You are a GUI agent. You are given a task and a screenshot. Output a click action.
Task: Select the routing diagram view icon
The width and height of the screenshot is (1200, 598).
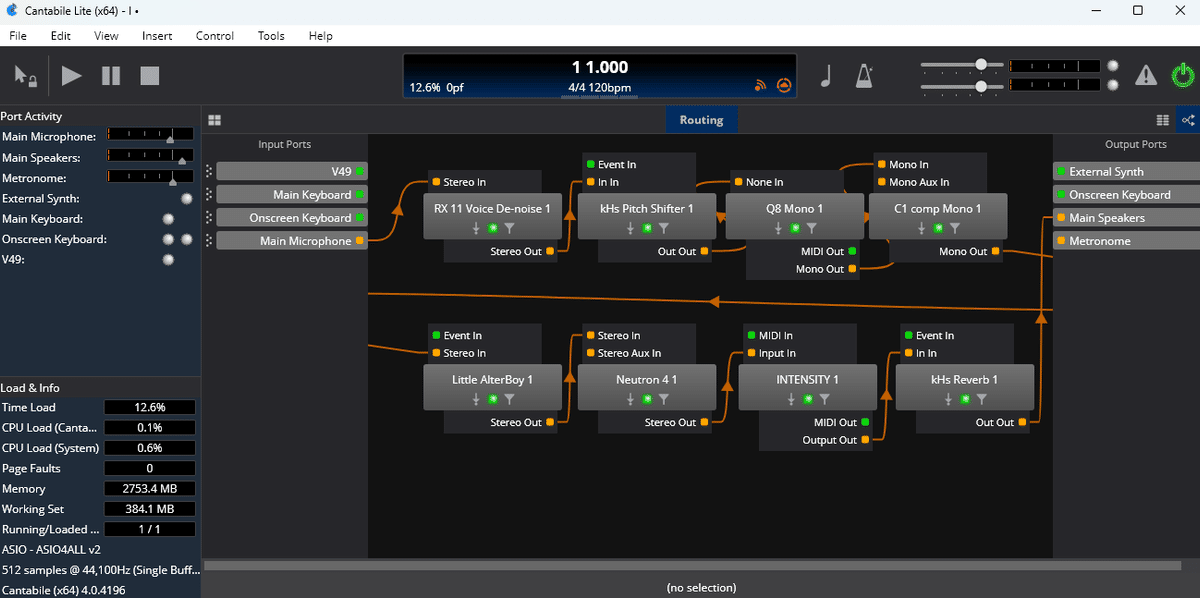[x=1188, y=120]
